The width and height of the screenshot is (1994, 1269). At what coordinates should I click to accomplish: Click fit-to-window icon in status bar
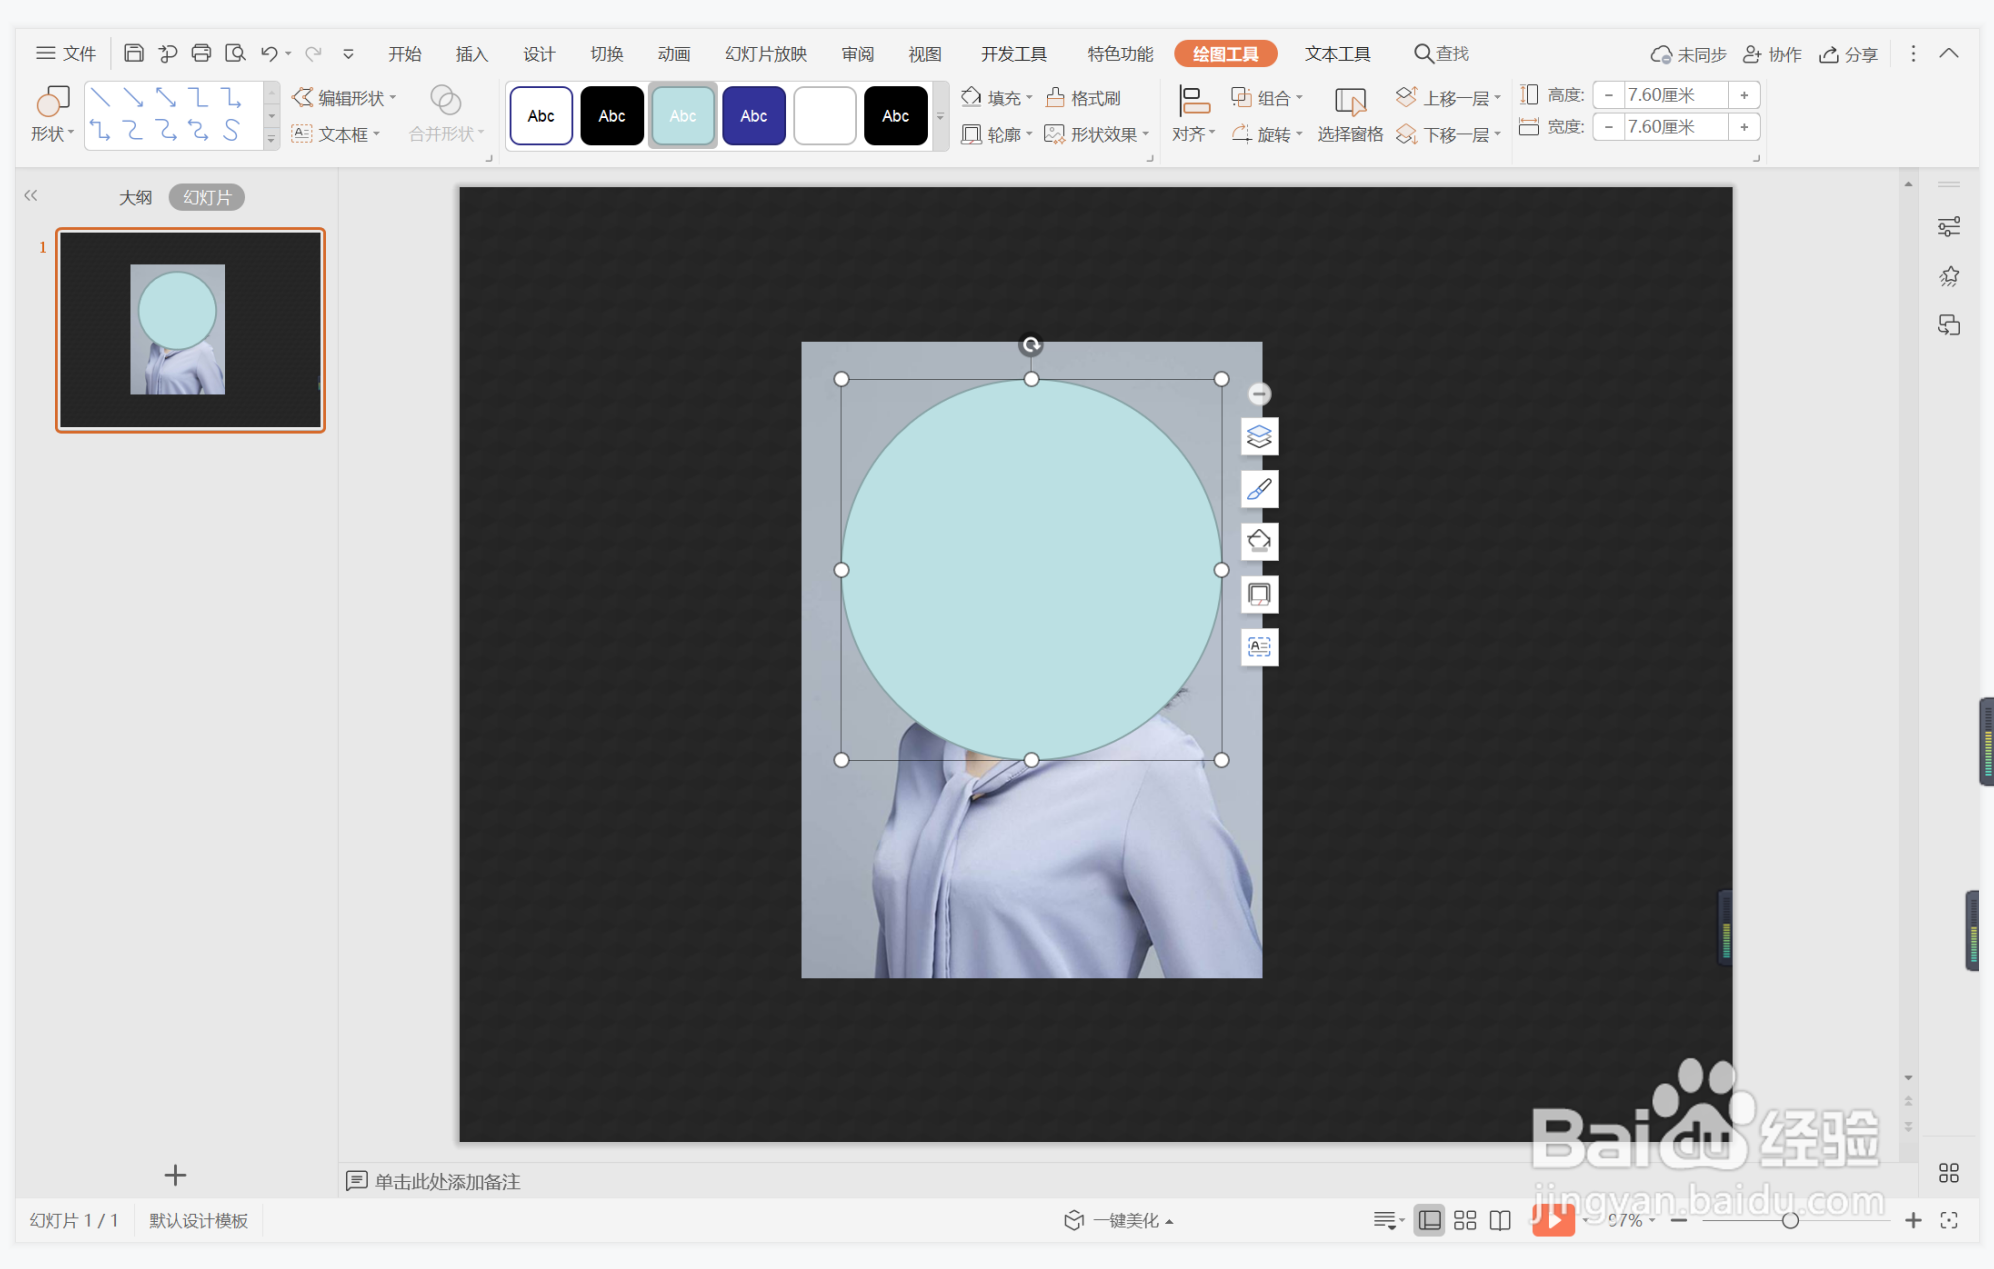pyautogui.click(x=1949, y=1220)
